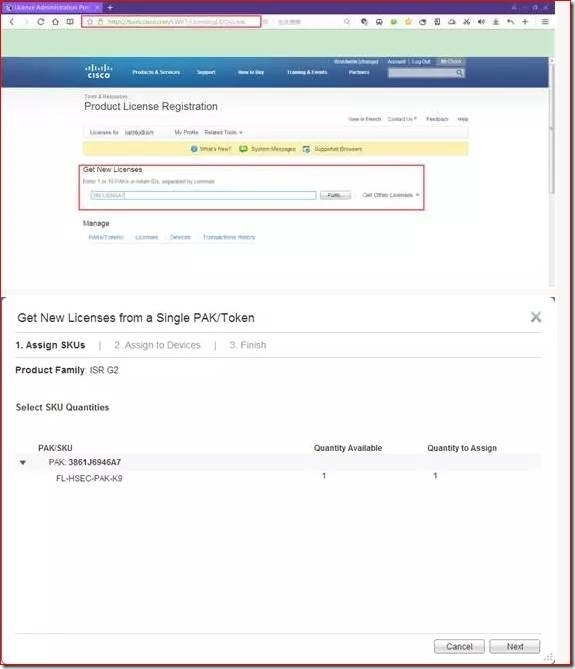Click the green circle extension icon

[x=393, y=21]
